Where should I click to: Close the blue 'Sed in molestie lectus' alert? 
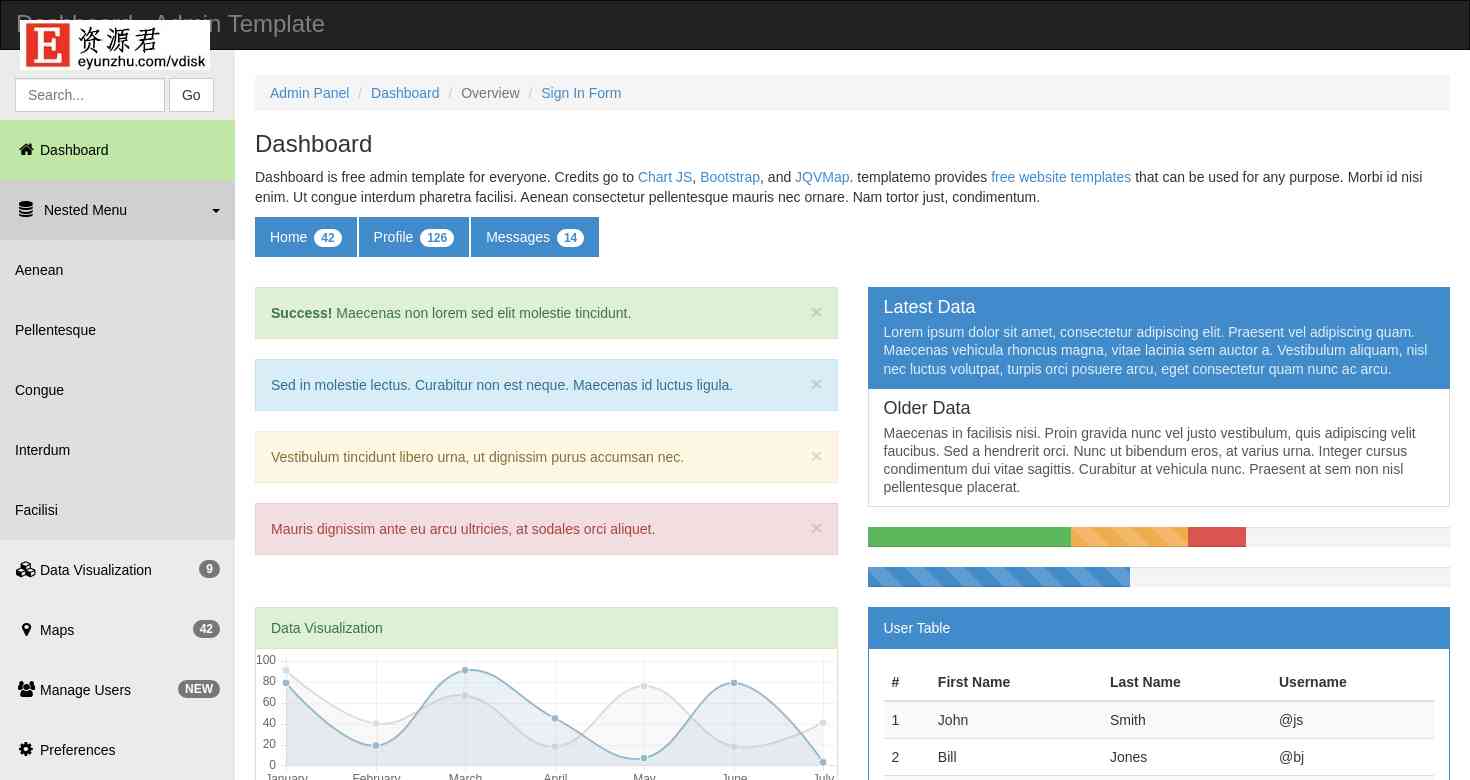(x=816, y=384)
